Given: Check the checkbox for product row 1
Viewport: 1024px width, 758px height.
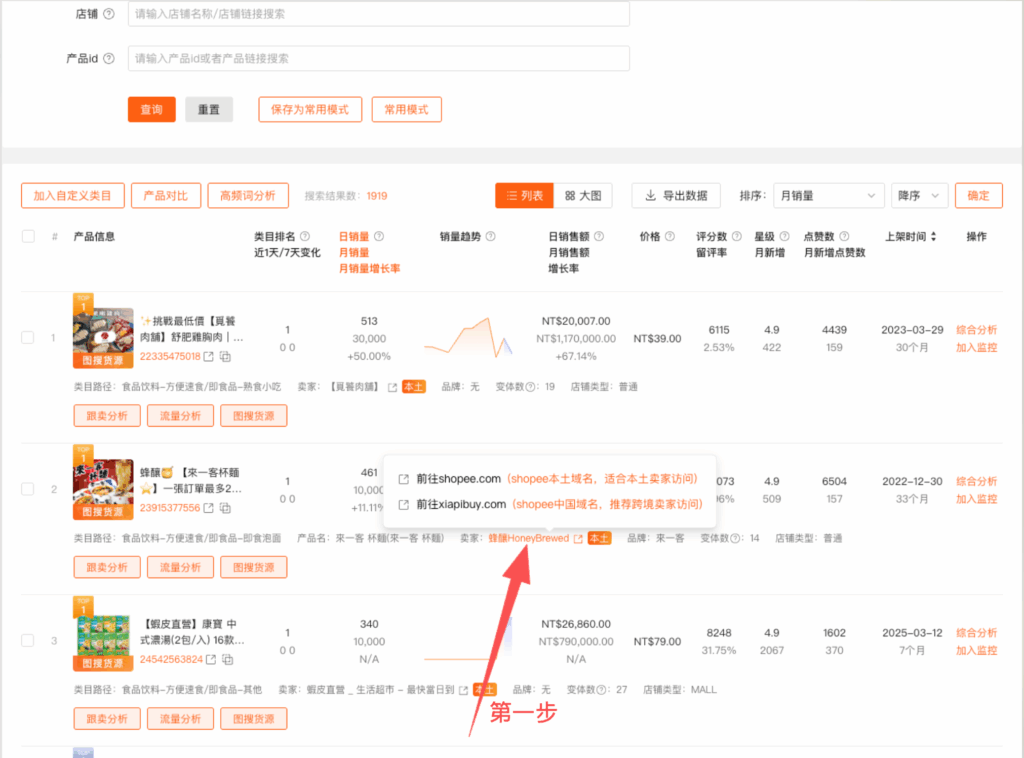Looking at the screenshot, I should (28, 338).
